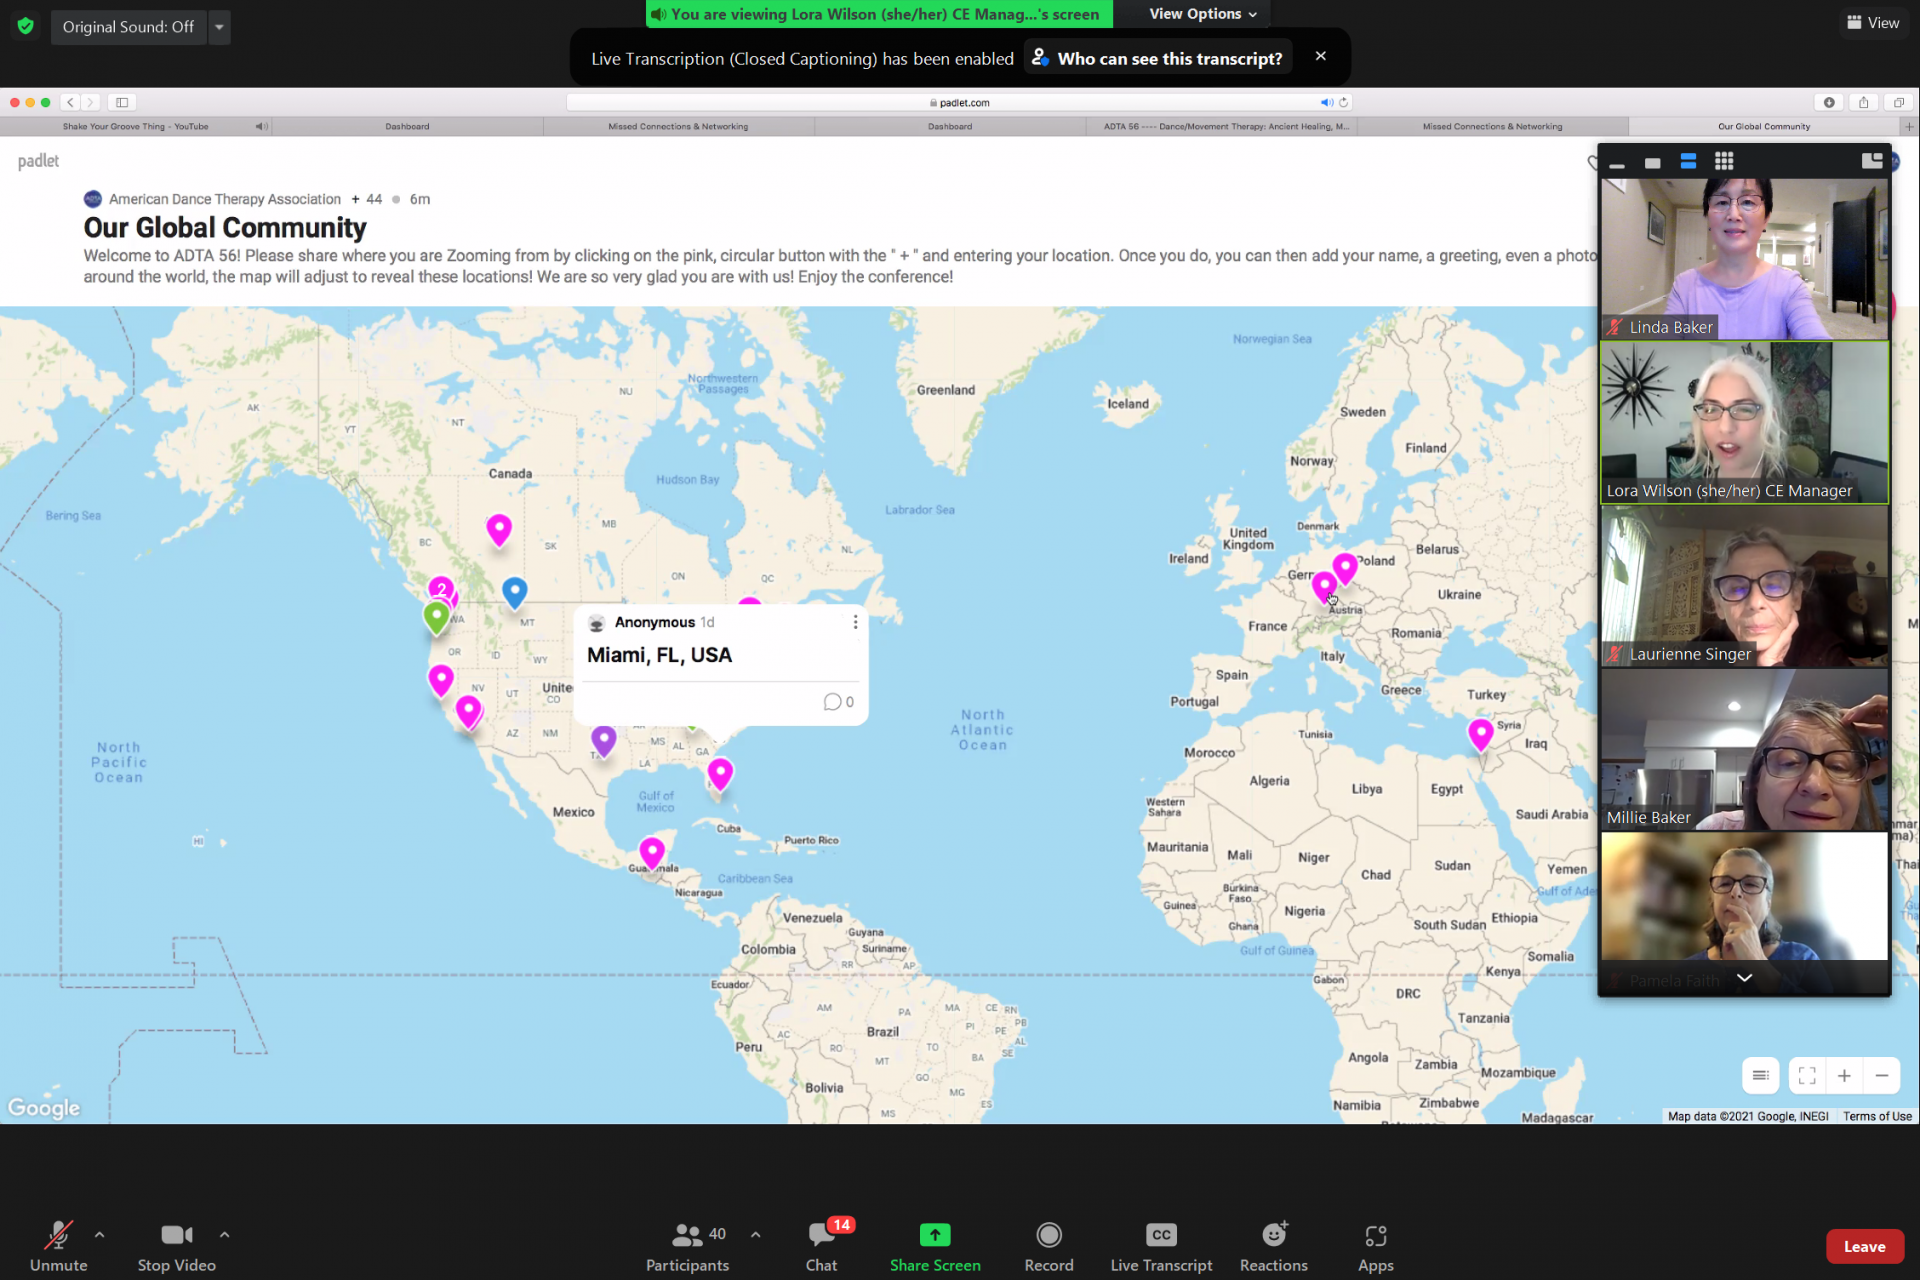This screenshot has width=1920, height=1280.
Task: Reload page from address bar icon
Action: (x=1343, y=102)
